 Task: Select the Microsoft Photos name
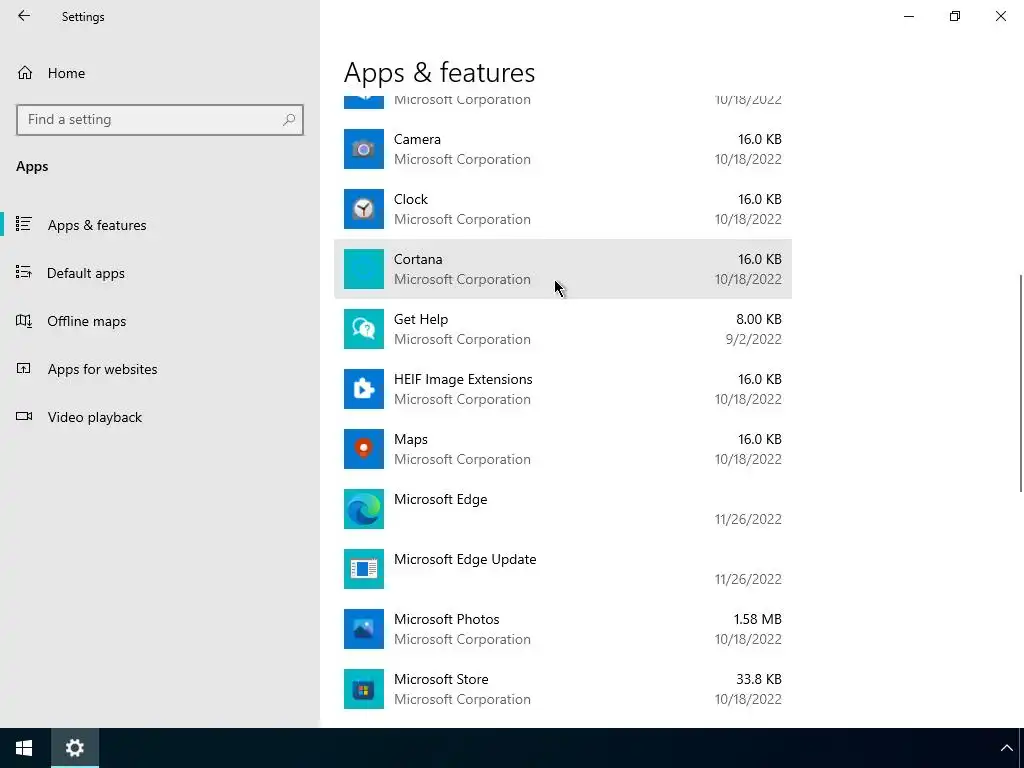coord(447,619)
